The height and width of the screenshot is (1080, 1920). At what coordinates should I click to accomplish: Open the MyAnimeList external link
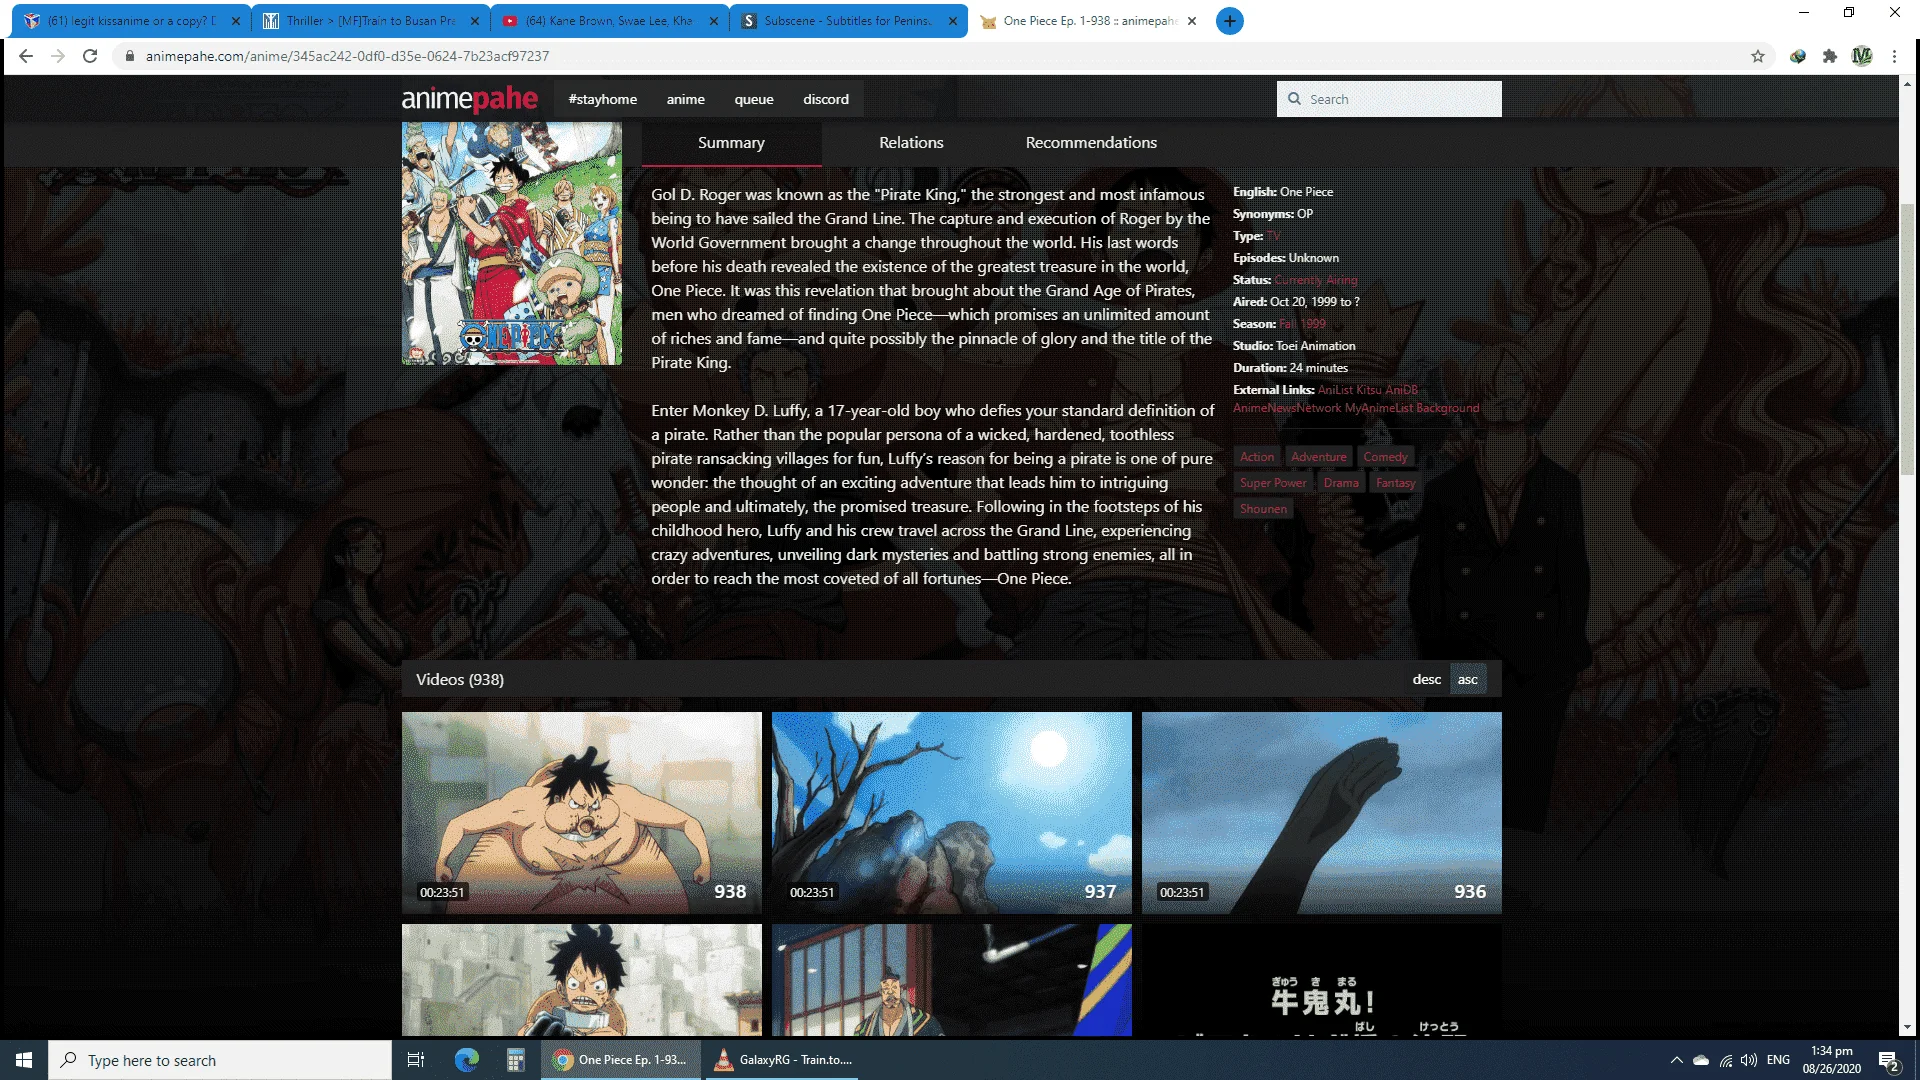pyautogui.click(x=1379, y=408)
